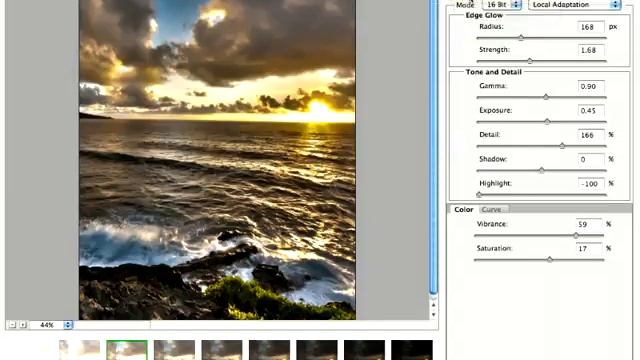Click the Strength value field
The width and height of the screenshot is (640, 360).
tap(591, 50)
